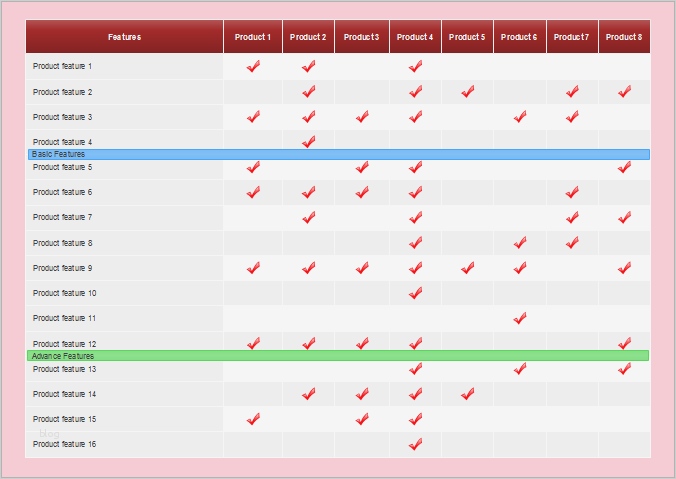Screen dimensions: 676x479
Task: Select the Product 2 column header
Action: [x=308, y=37]
